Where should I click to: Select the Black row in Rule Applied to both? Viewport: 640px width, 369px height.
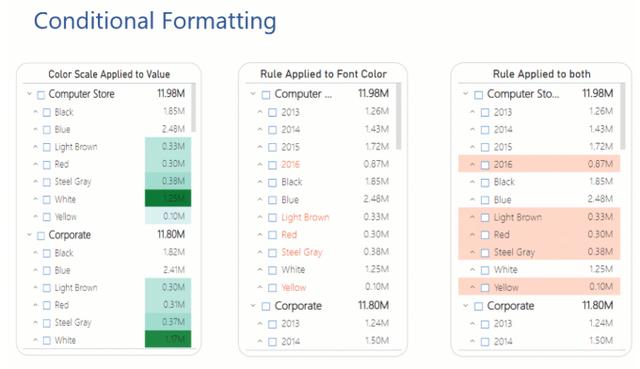click(x=539, y=182)
